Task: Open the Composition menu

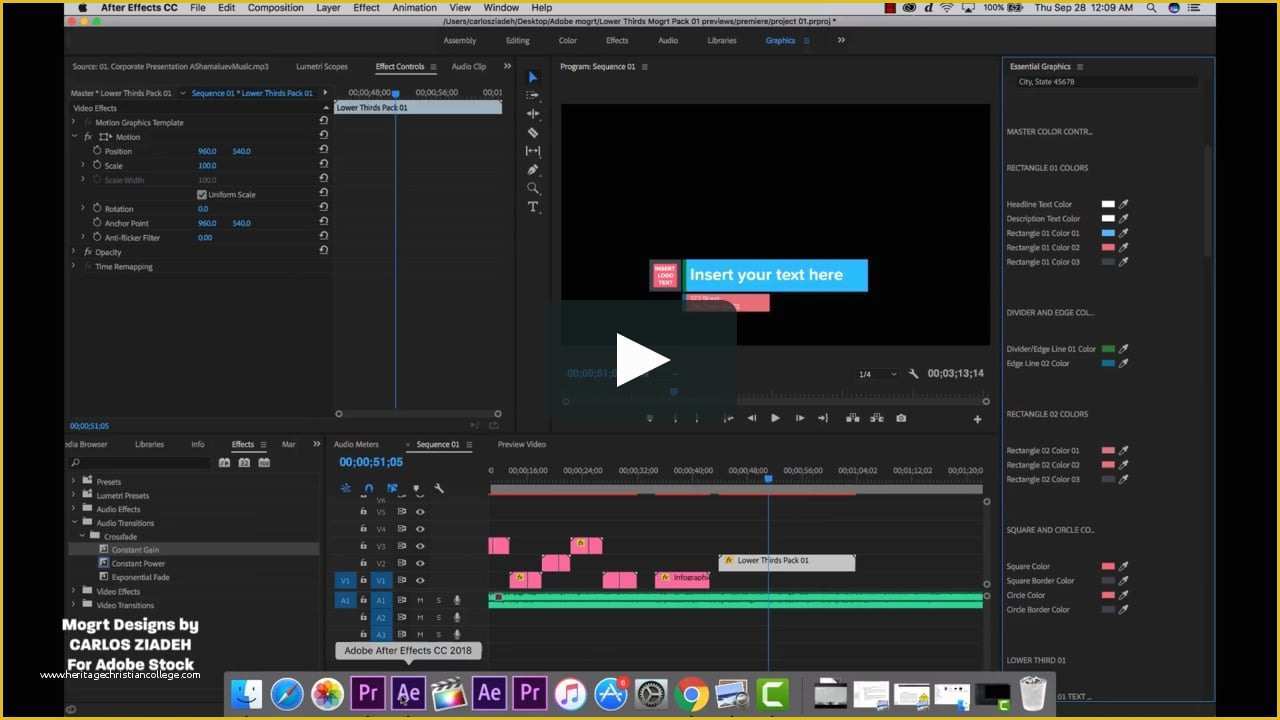Action: pyautogui.click(x=275, y=7)
